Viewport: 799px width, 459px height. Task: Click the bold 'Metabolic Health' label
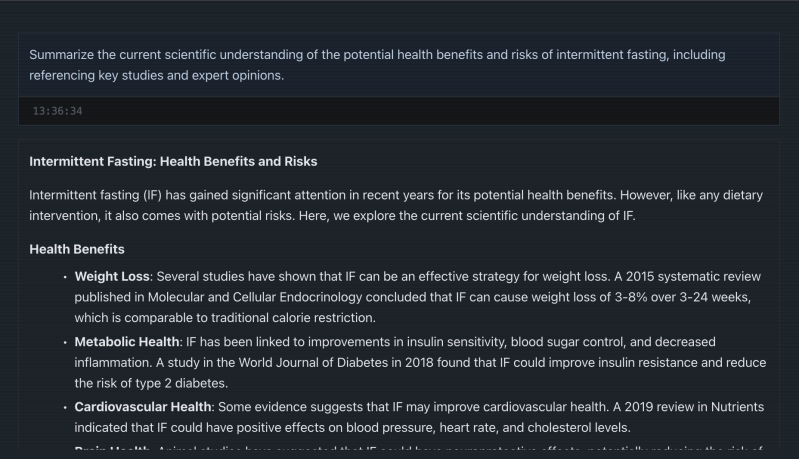tap(127, 342)
